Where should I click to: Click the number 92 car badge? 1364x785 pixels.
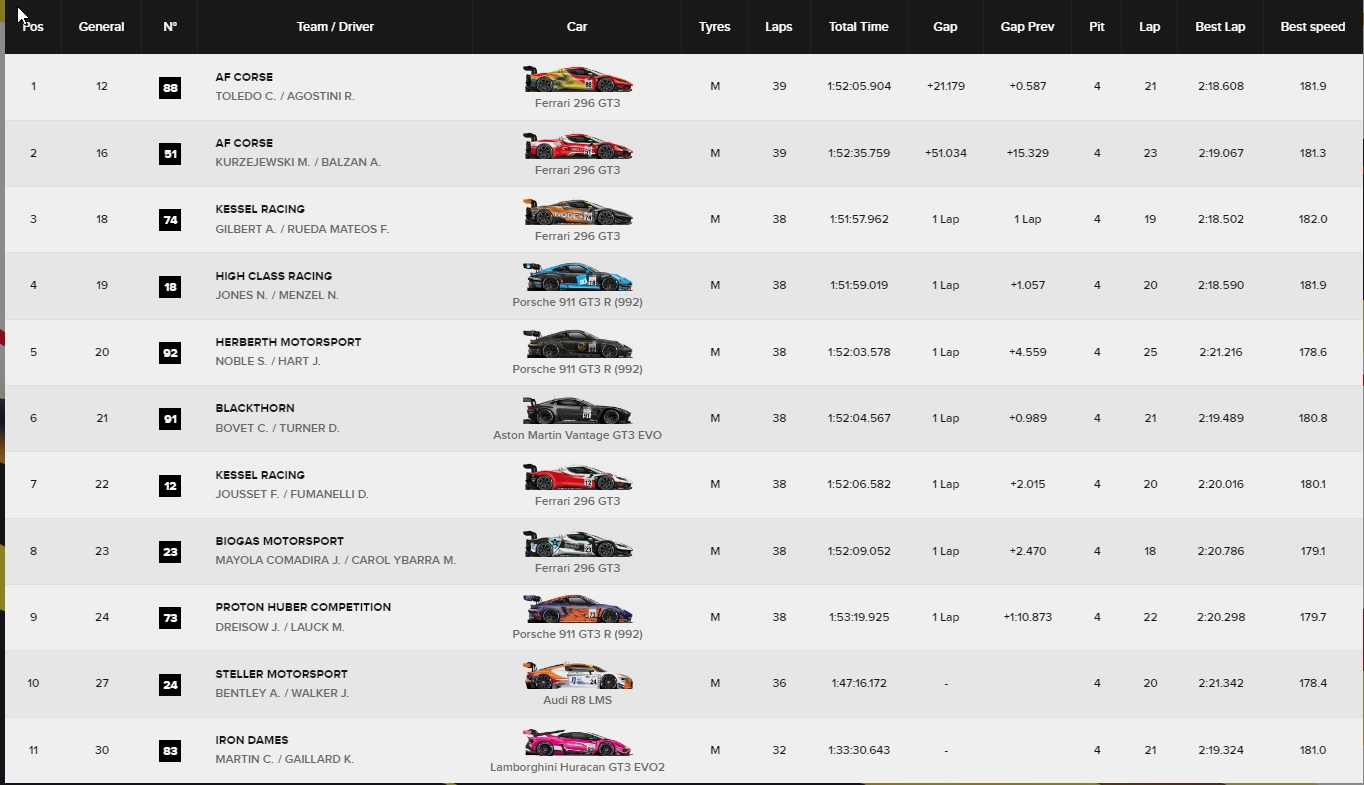click(170, 353)
